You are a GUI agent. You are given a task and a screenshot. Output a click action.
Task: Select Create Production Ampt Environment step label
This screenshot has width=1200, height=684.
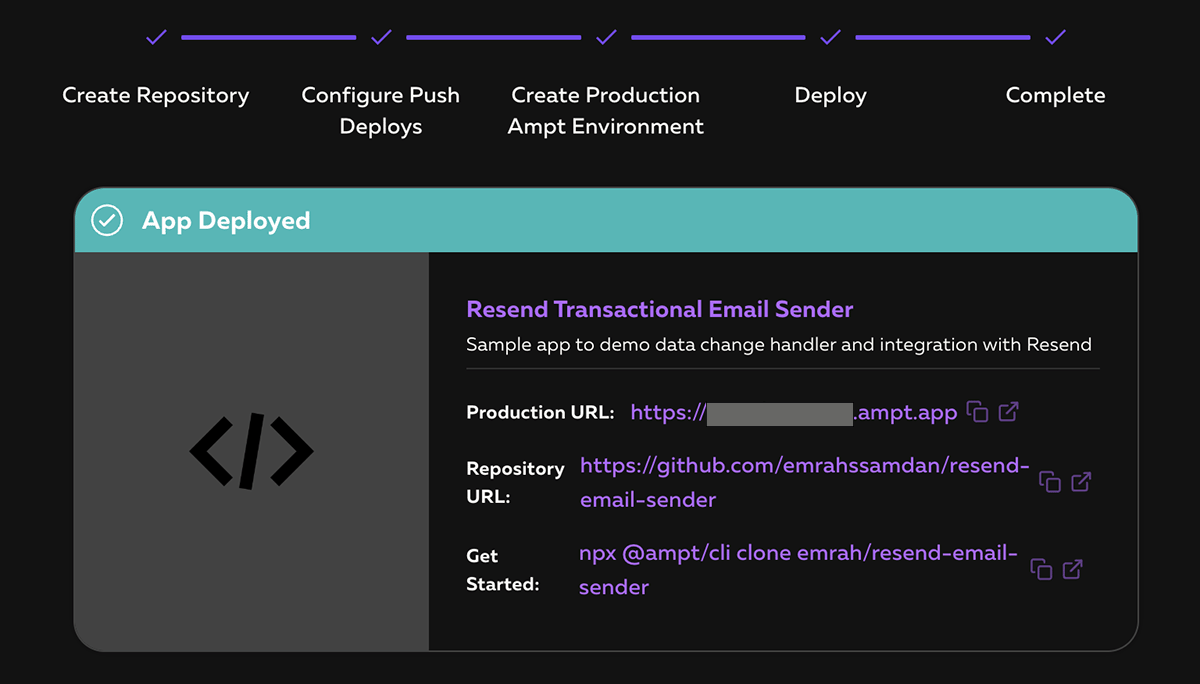pos(606,111)
